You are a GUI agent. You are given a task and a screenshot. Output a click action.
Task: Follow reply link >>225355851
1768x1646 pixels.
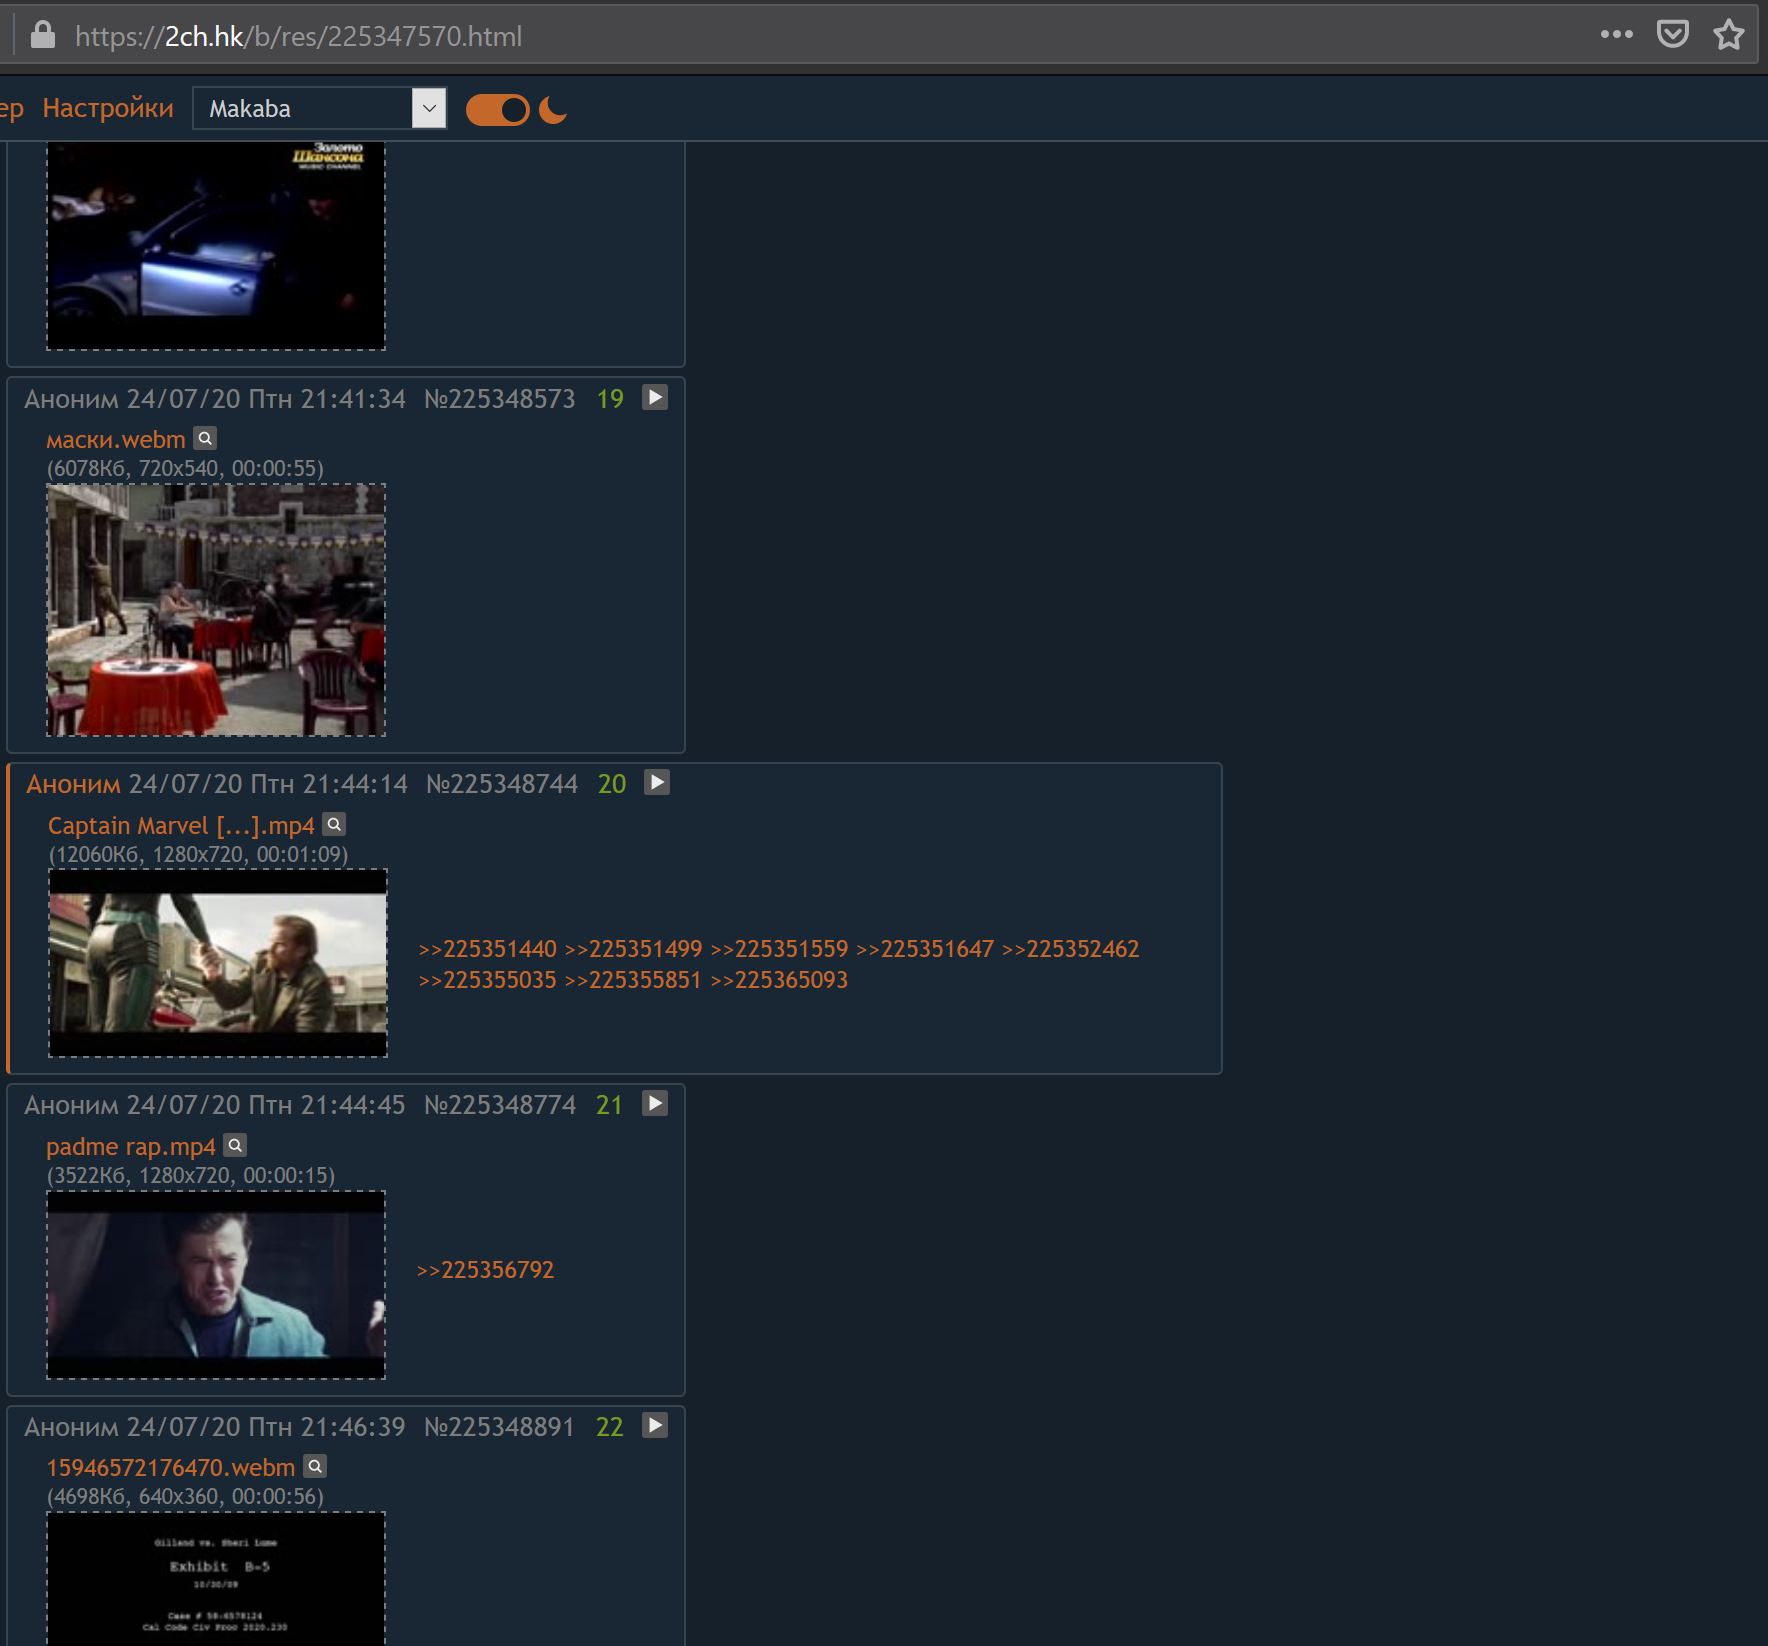[x=633, y=980]
